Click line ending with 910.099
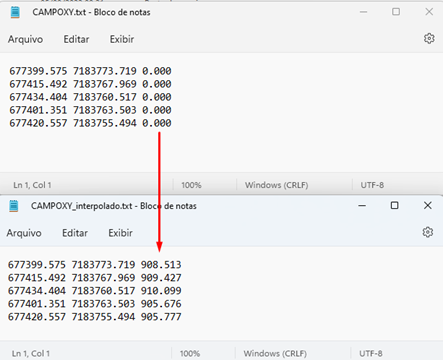 95,291
